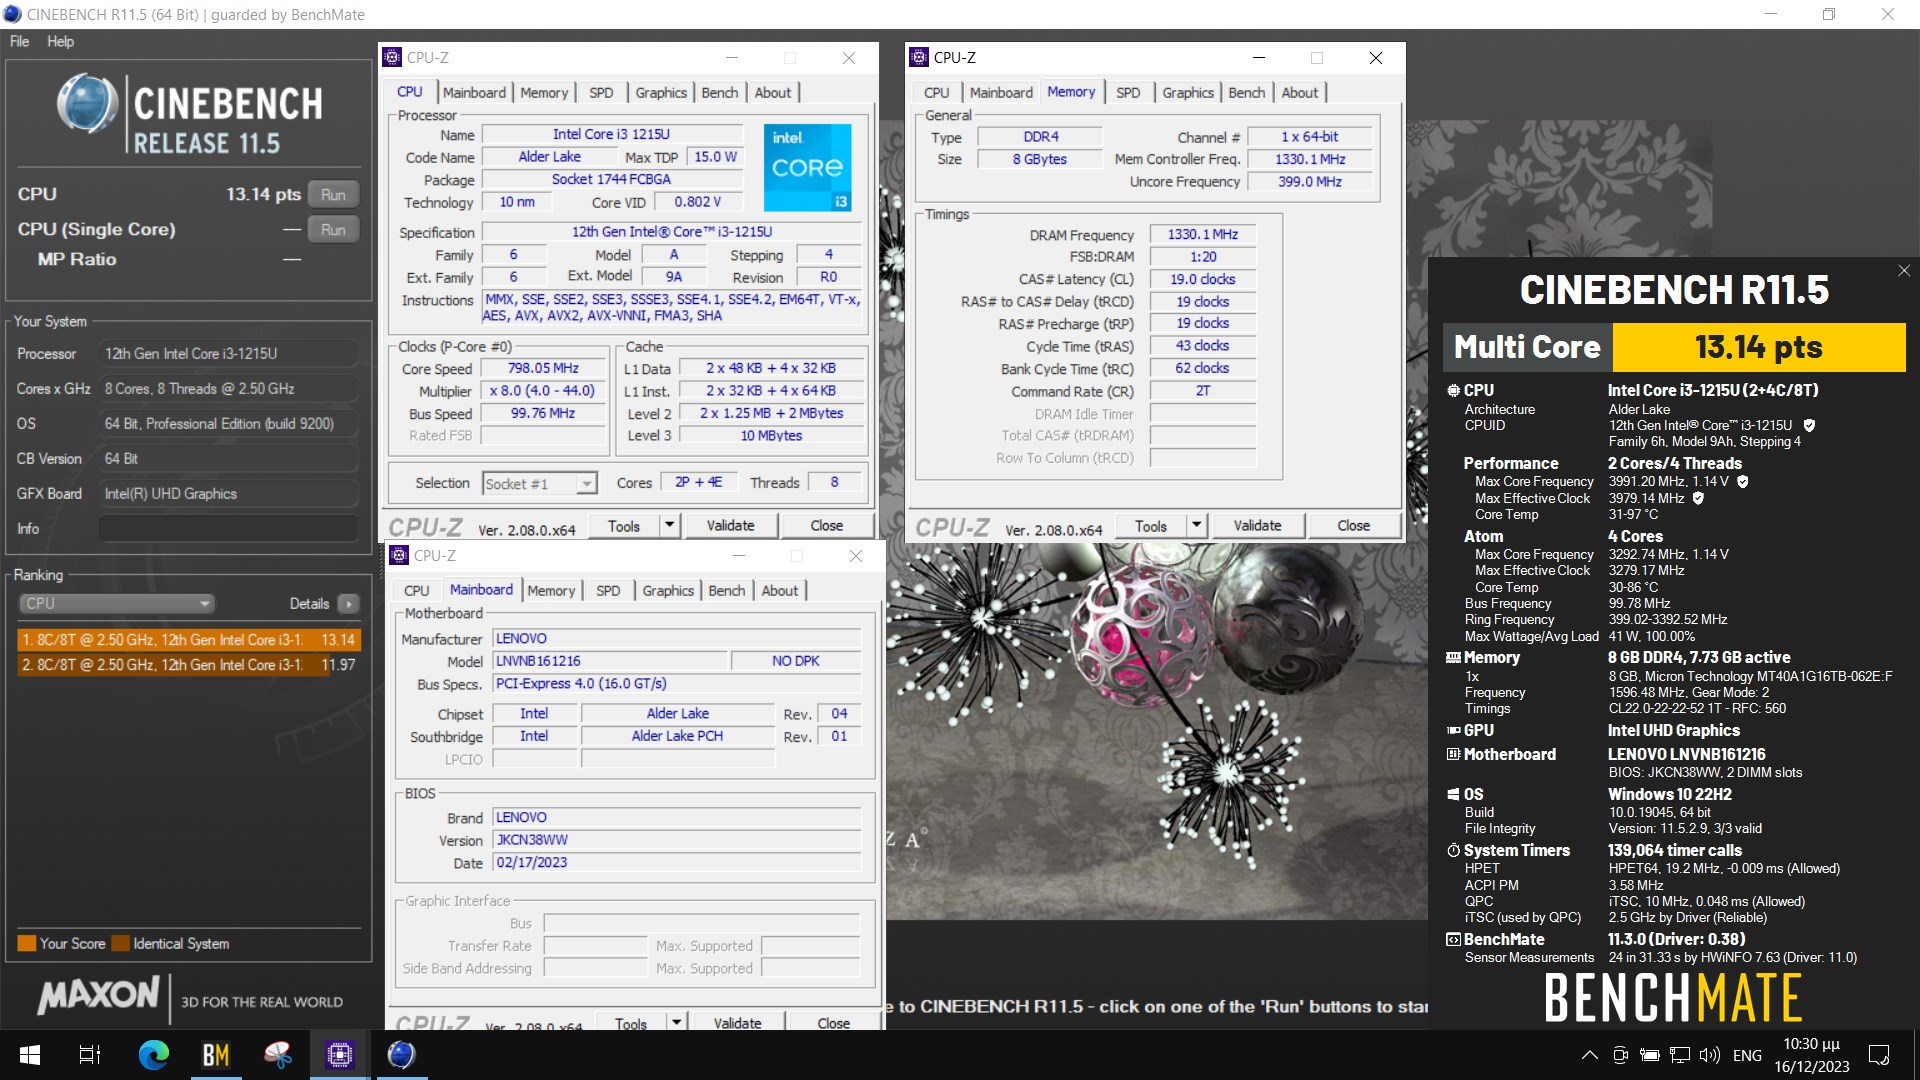Open notification center icon
Screen dimensions: 1920x1080
click(1879, 1055)
